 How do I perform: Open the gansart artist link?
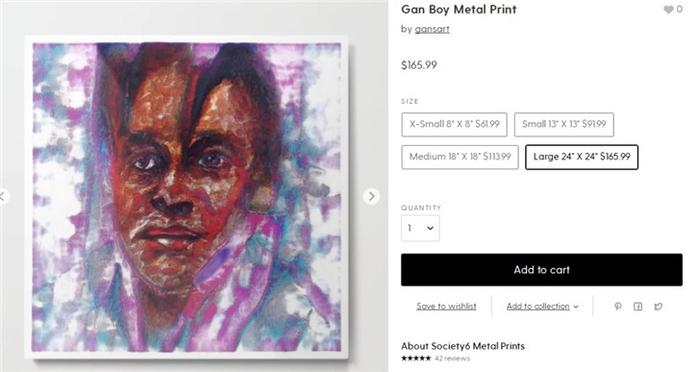(432, 29)
